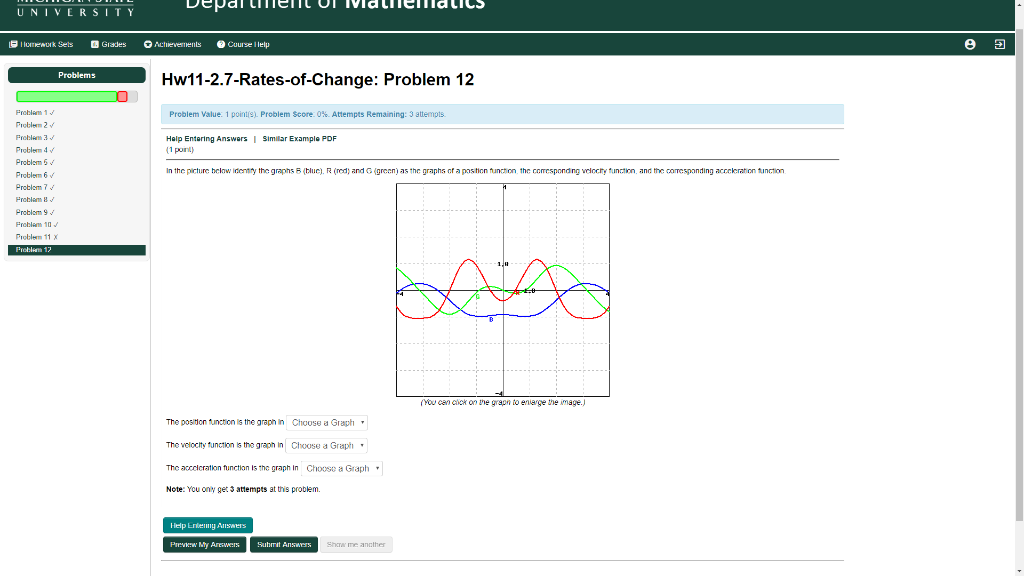Click the Problems header in the sidebar
1024x576 pixels.
(76, 75)
